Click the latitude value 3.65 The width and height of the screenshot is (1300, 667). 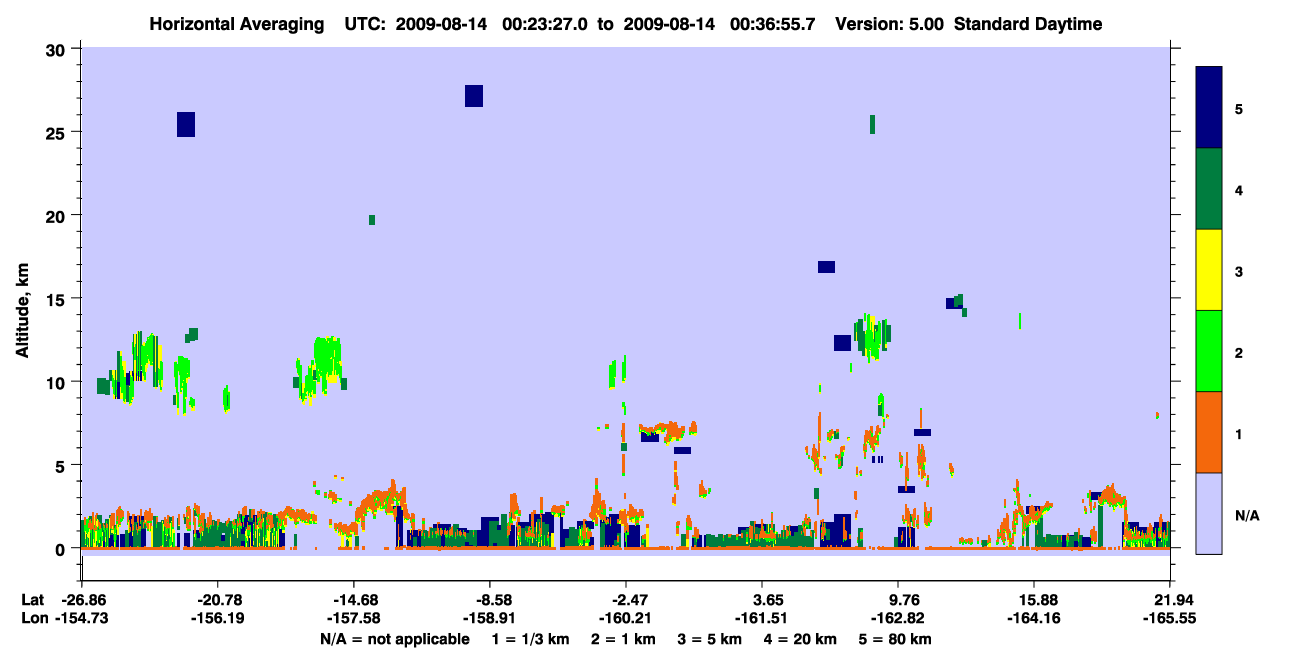click(762, 600)
